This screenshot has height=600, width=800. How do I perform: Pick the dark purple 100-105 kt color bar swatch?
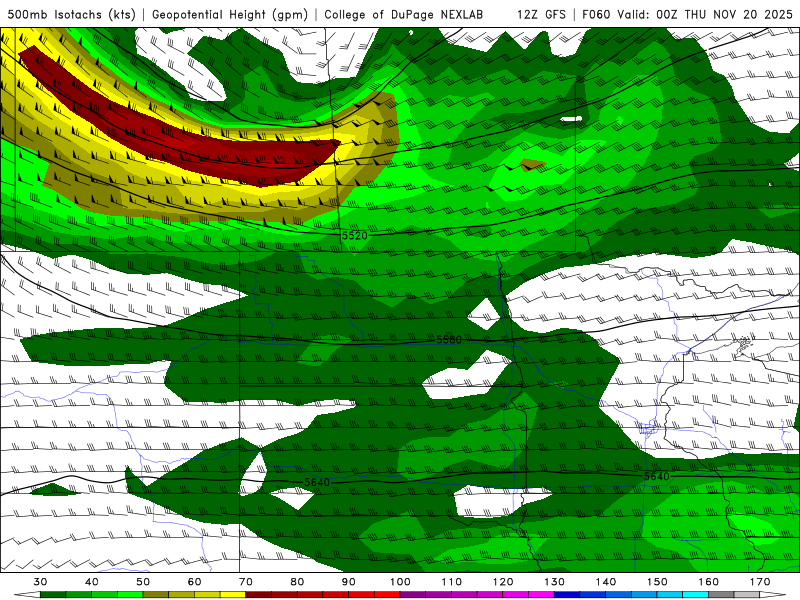[x=413, y=595]
